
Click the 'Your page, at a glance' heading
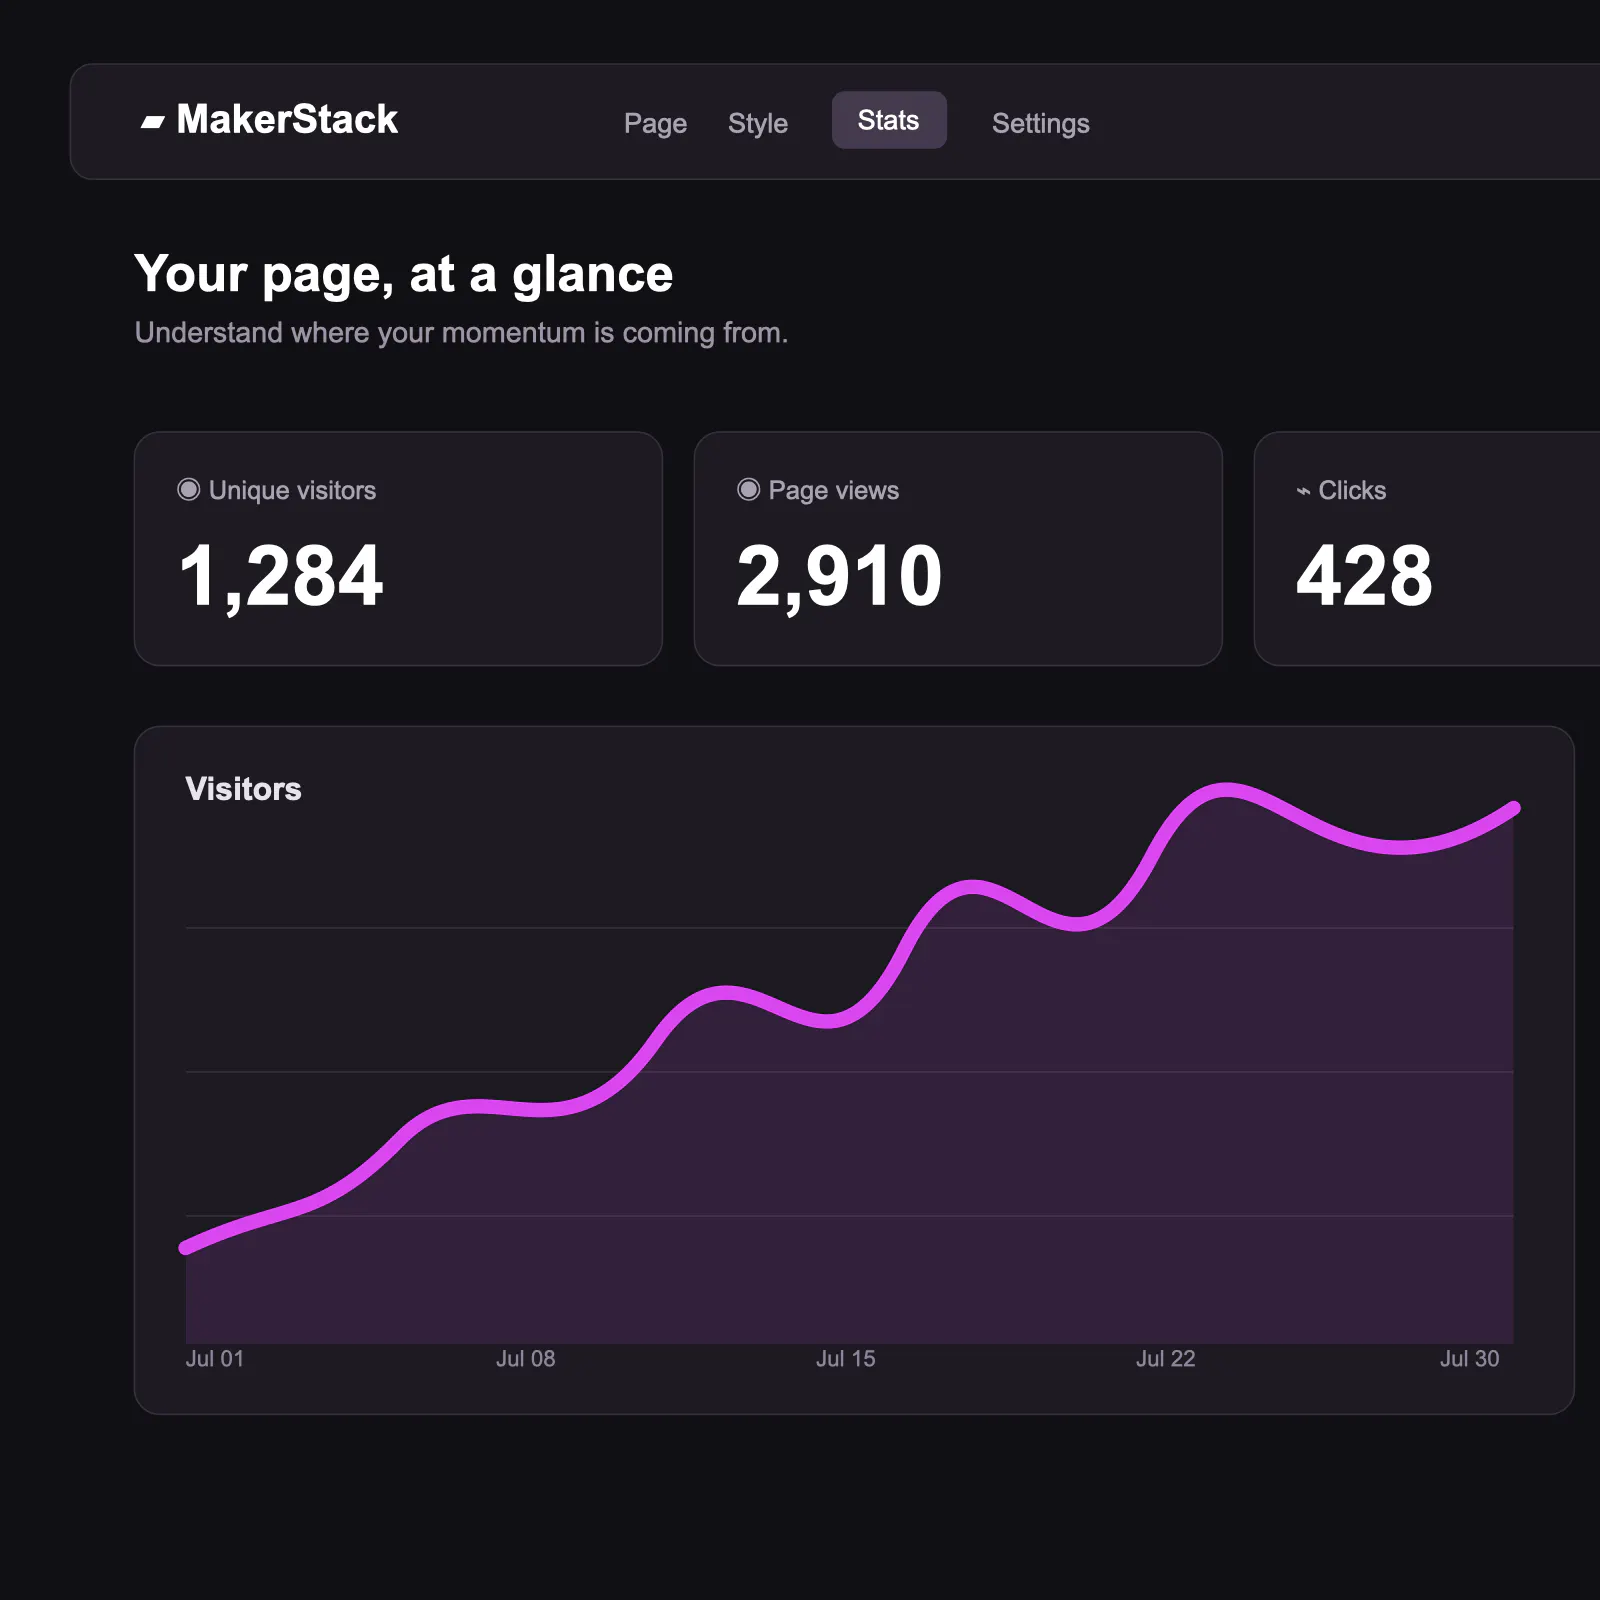[x=404, y=274]
